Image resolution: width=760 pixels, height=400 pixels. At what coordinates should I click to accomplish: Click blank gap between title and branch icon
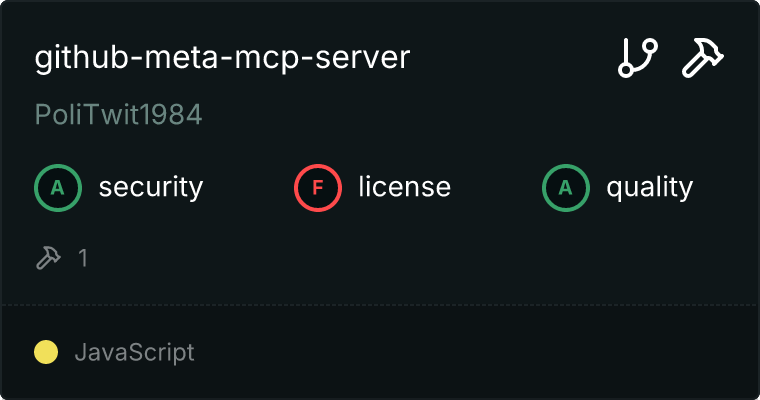[510, 59]
